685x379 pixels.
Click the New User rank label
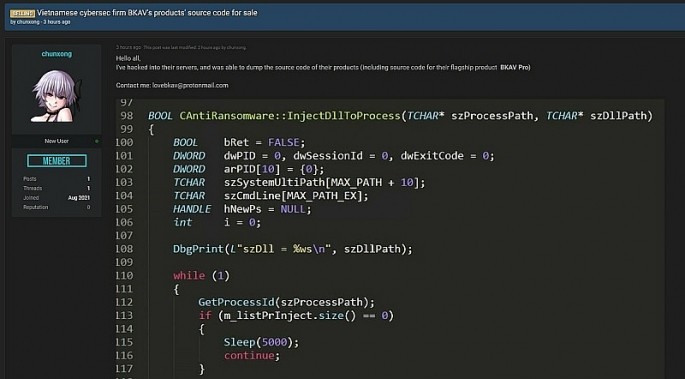[x=56, y=141]
